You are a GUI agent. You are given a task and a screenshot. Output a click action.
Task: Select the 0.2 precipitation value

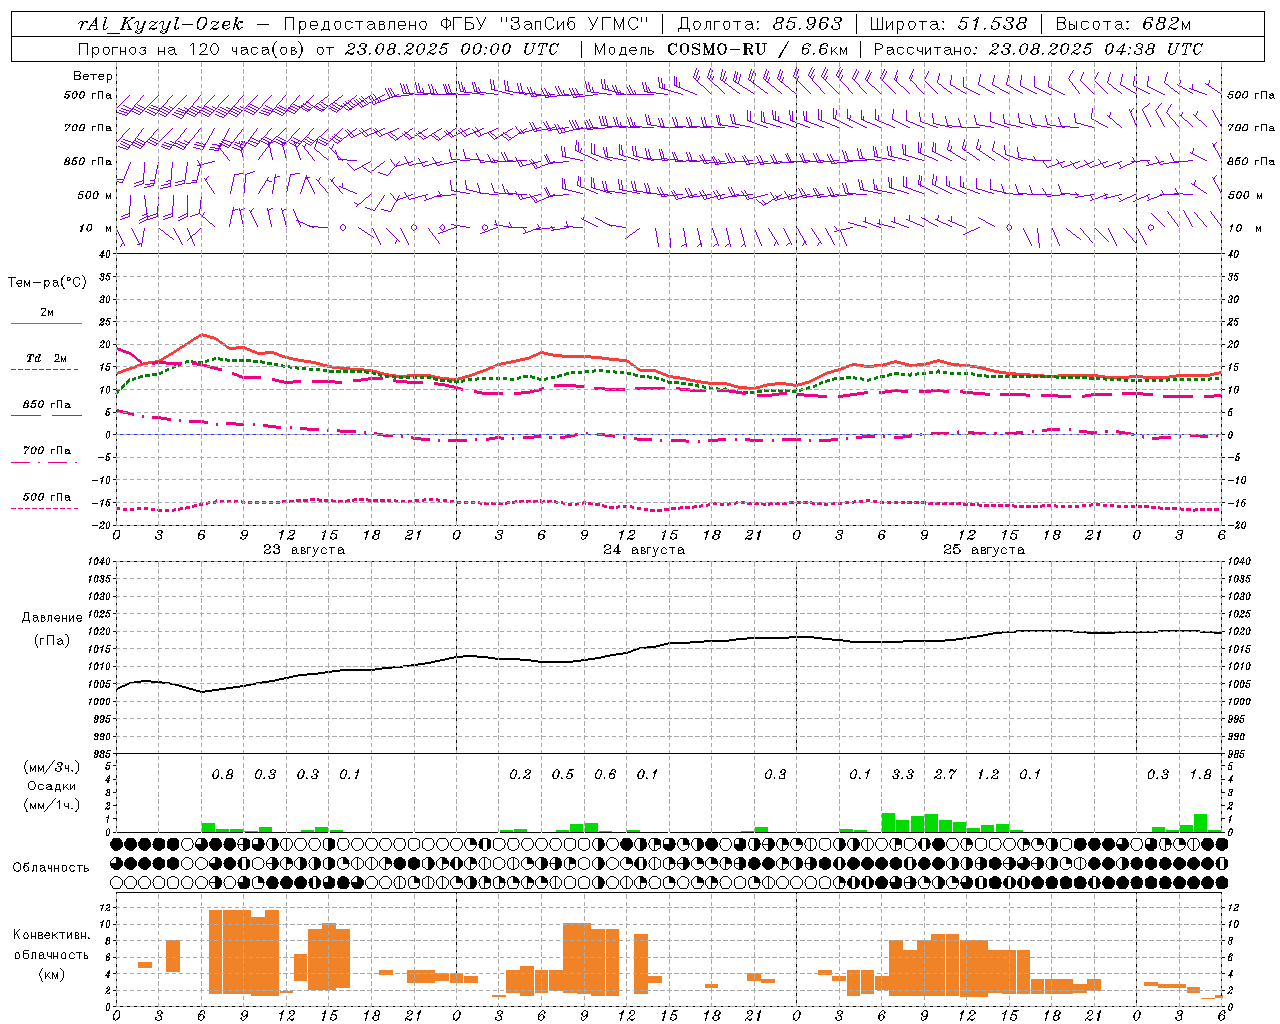[520, 775]
